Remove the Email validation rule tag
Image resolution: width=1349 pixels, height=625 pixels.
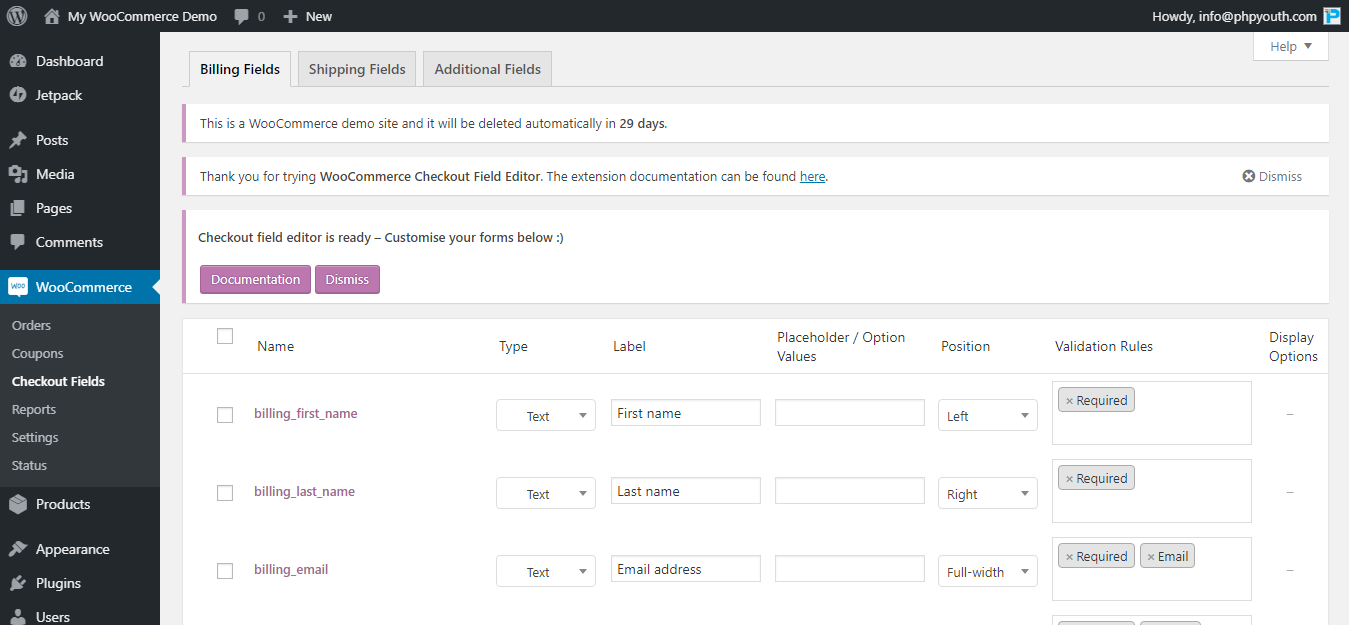[1152, 555]
